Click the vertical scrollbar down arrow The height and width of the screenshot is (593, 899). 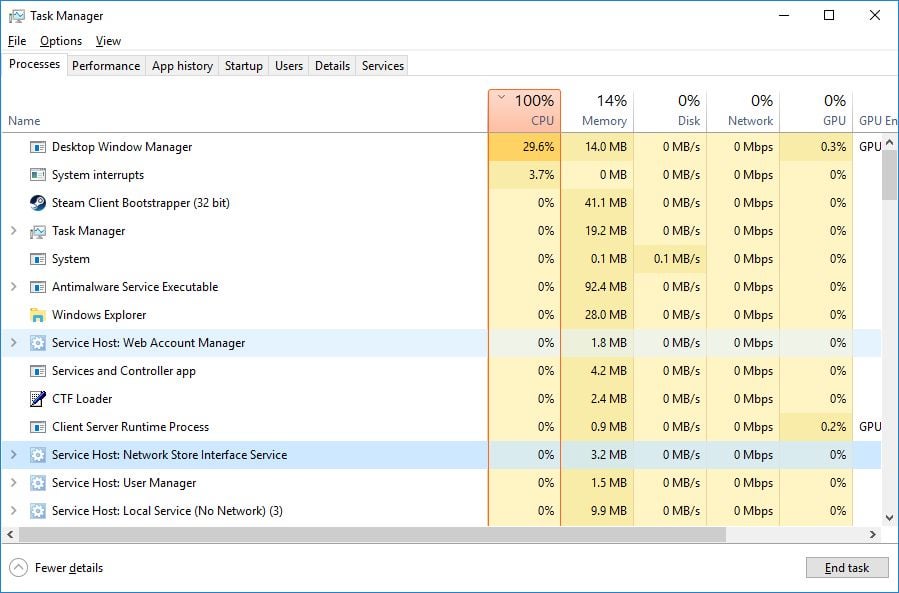click(x=889, y=518)
